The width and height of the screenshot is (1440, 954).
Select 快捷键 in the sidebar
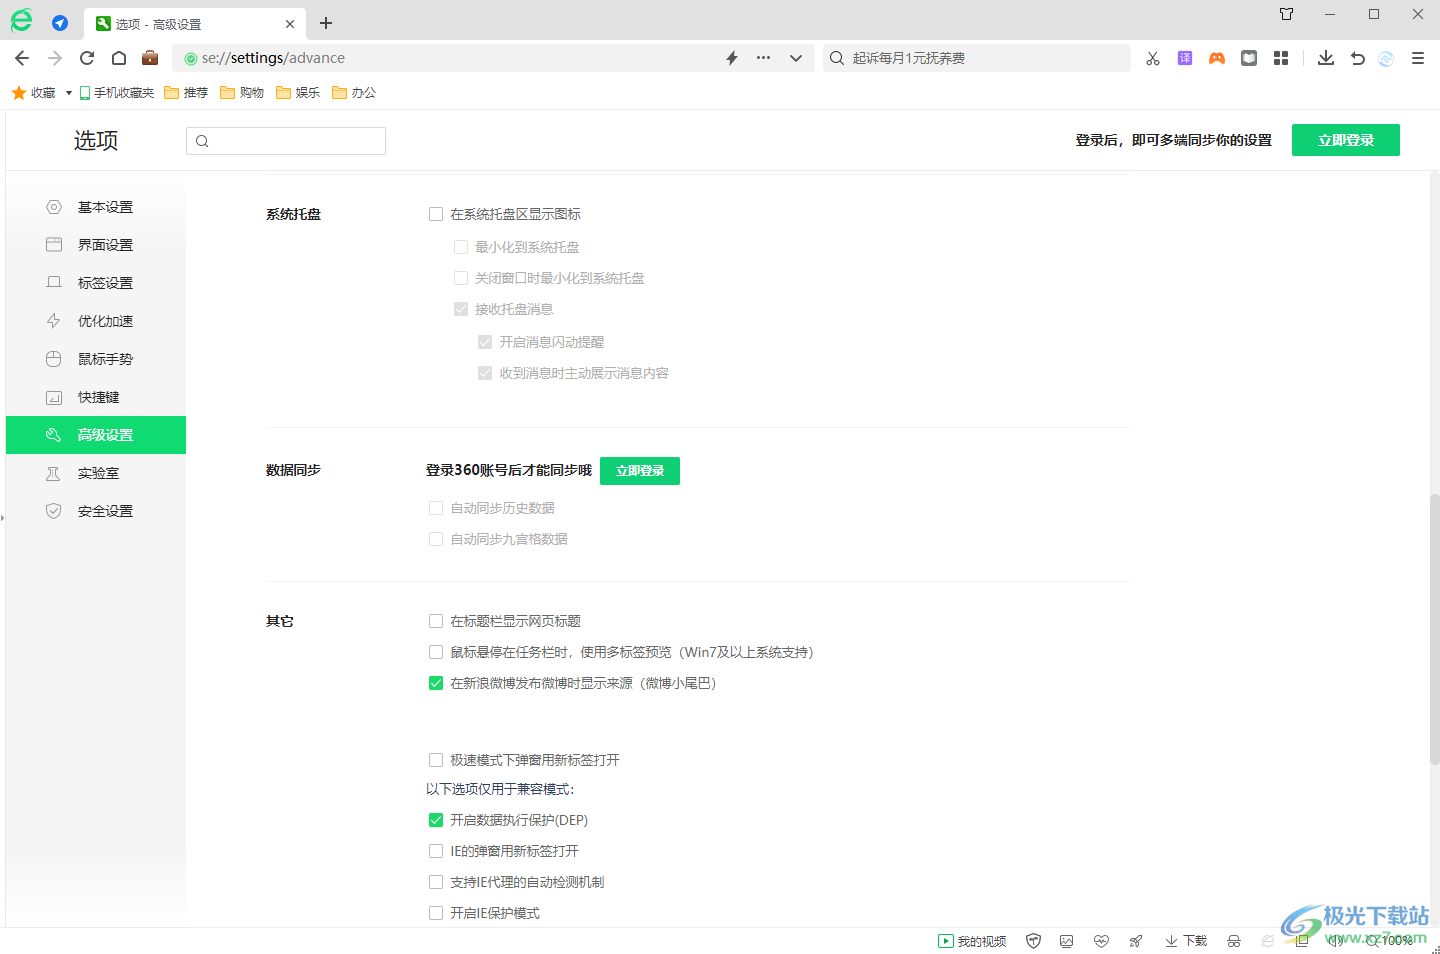[96, 397]
